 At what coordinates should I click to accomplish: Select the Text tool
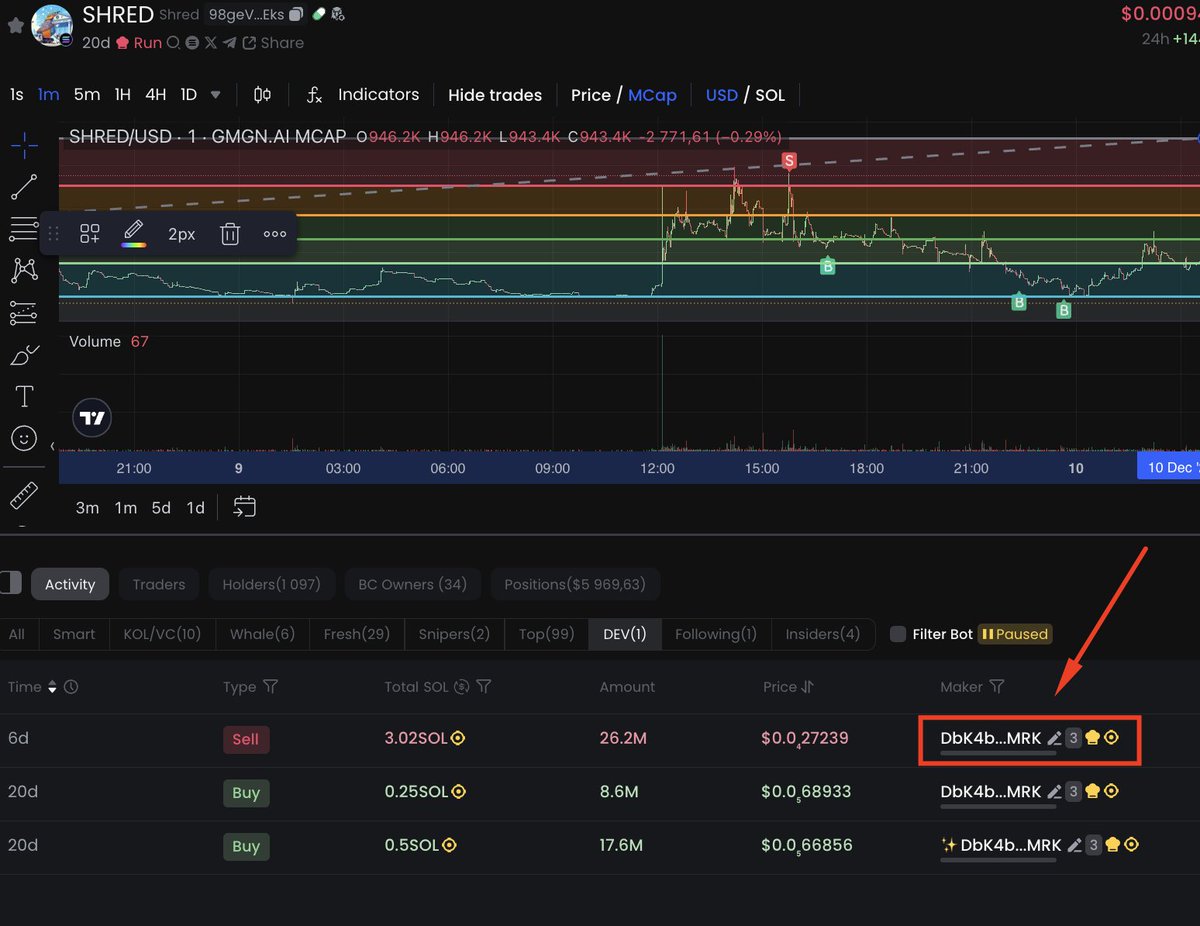point(24,397)
